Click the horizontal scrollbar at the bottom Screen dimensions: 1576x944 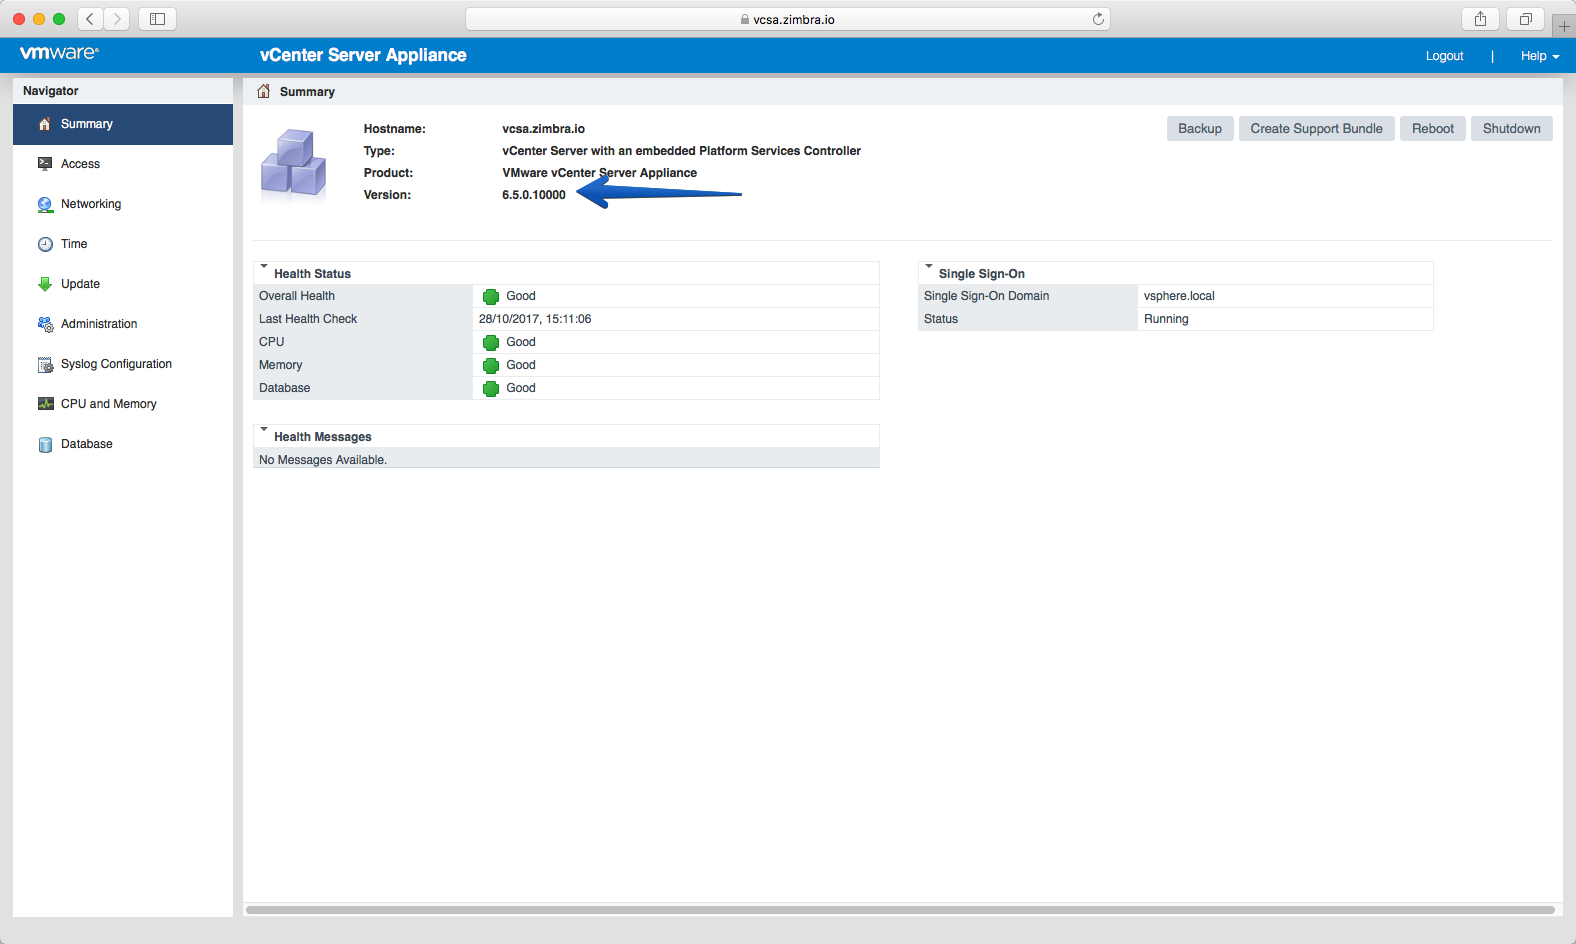point(900,910)
